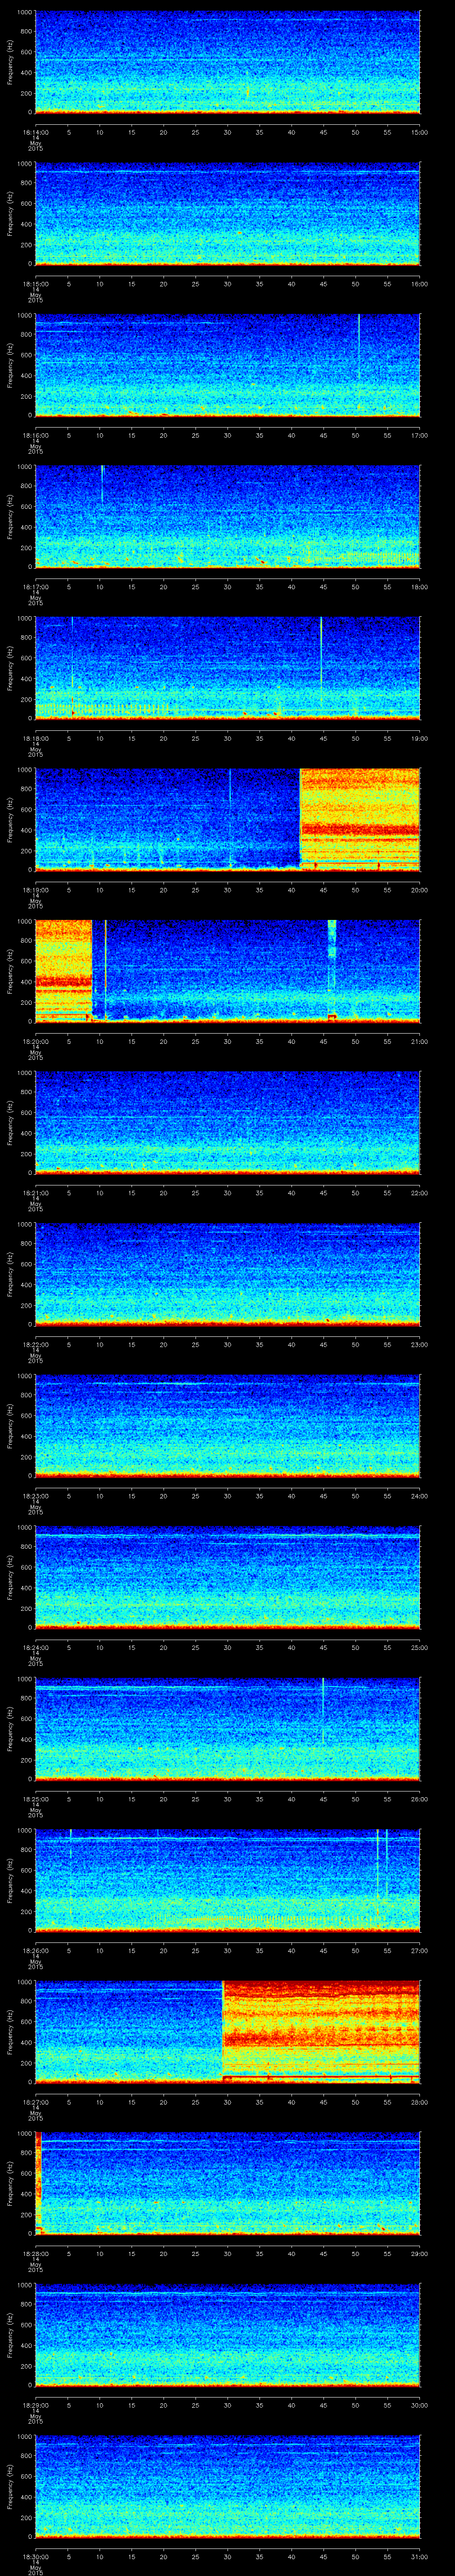Screen dimensions: 455x2576
Task: Click the vertical spike near 10 s in 18:17:00 panel
Action: point(102,484)
